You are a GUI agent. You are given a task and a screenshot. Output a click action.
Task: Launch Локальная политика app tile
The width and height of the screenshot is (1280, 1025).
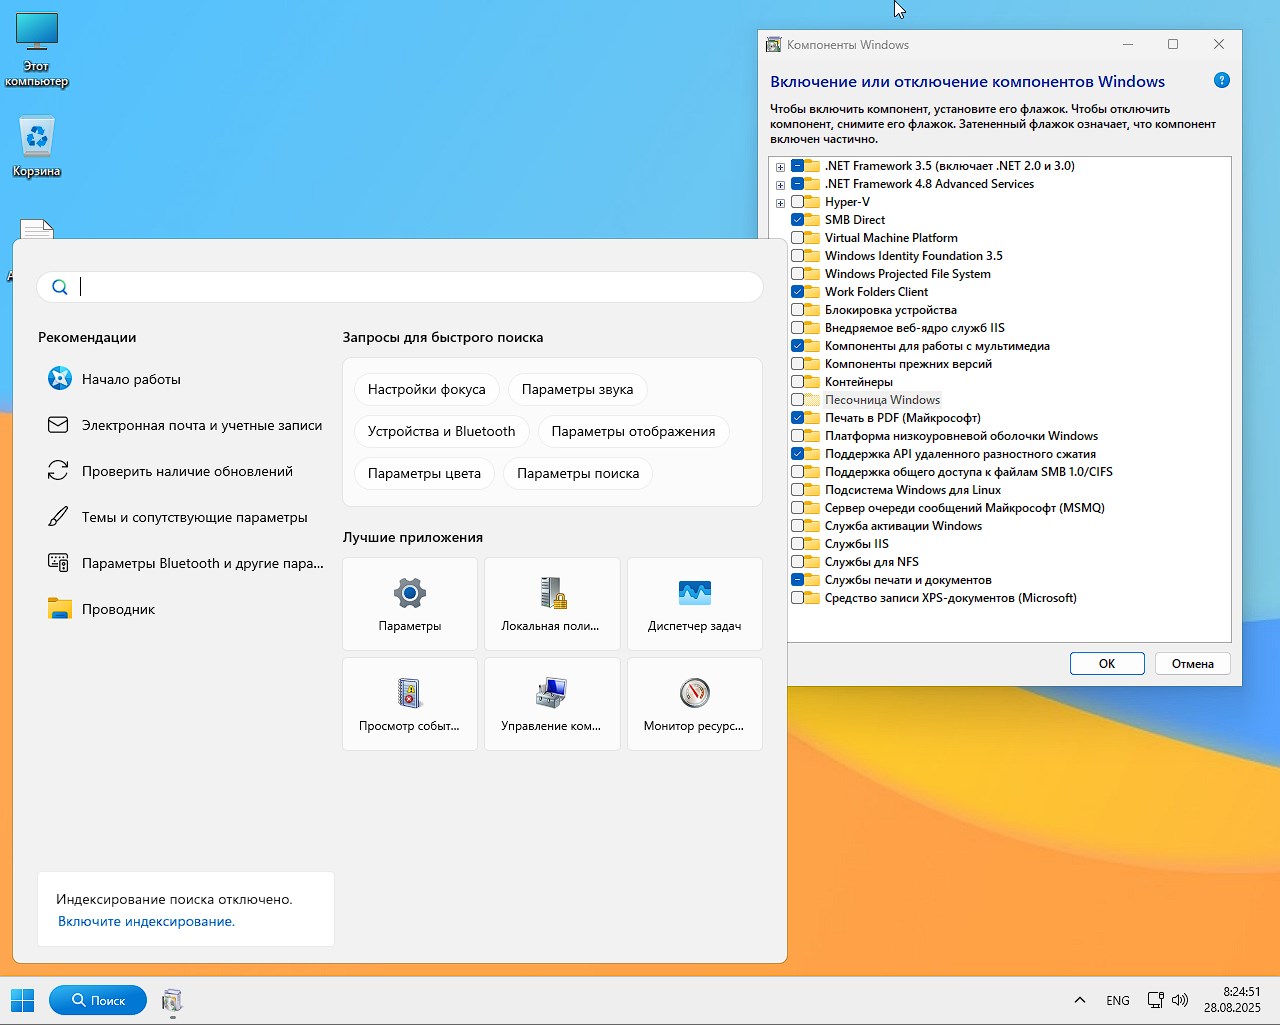(x=552, y=604)
